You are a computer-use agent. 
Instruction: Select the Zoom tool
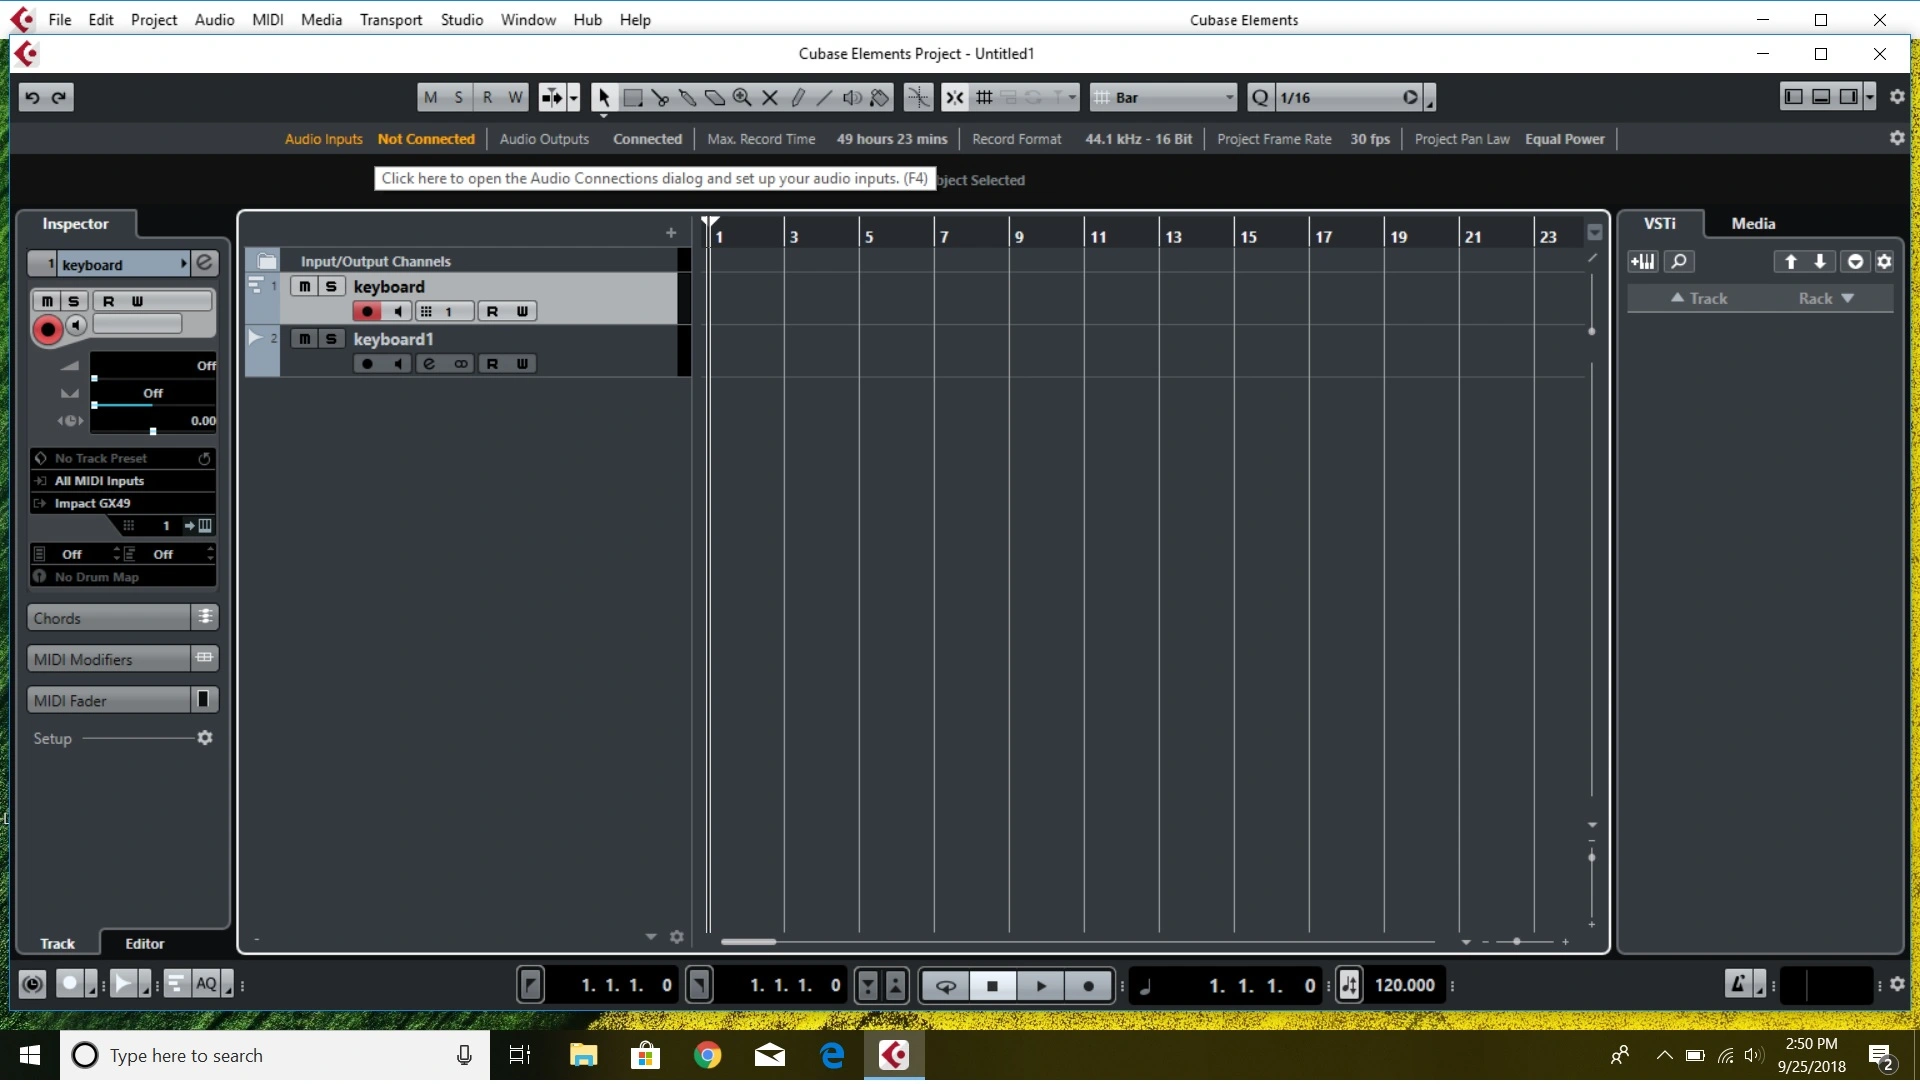[x=742, y=98]
